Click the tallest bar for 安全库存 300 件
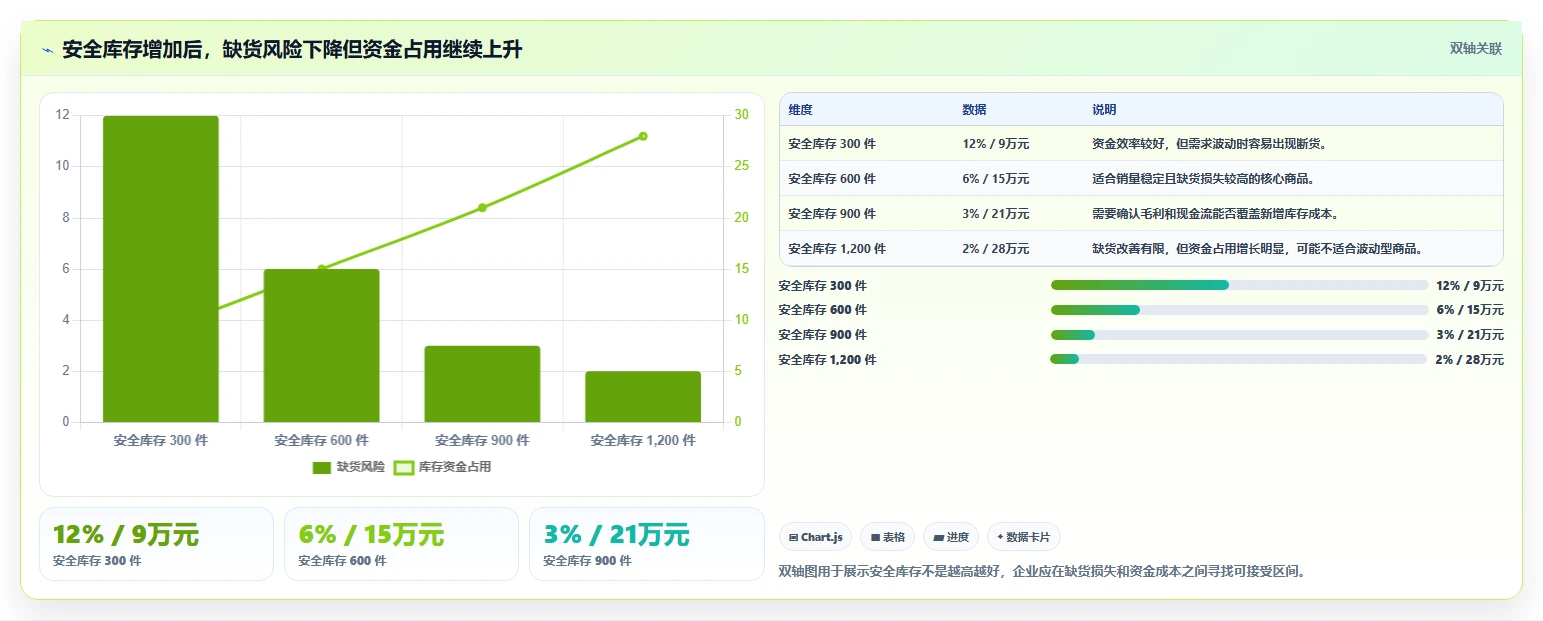Screen dimensions: 1543x621 click(x=161, y=269)
